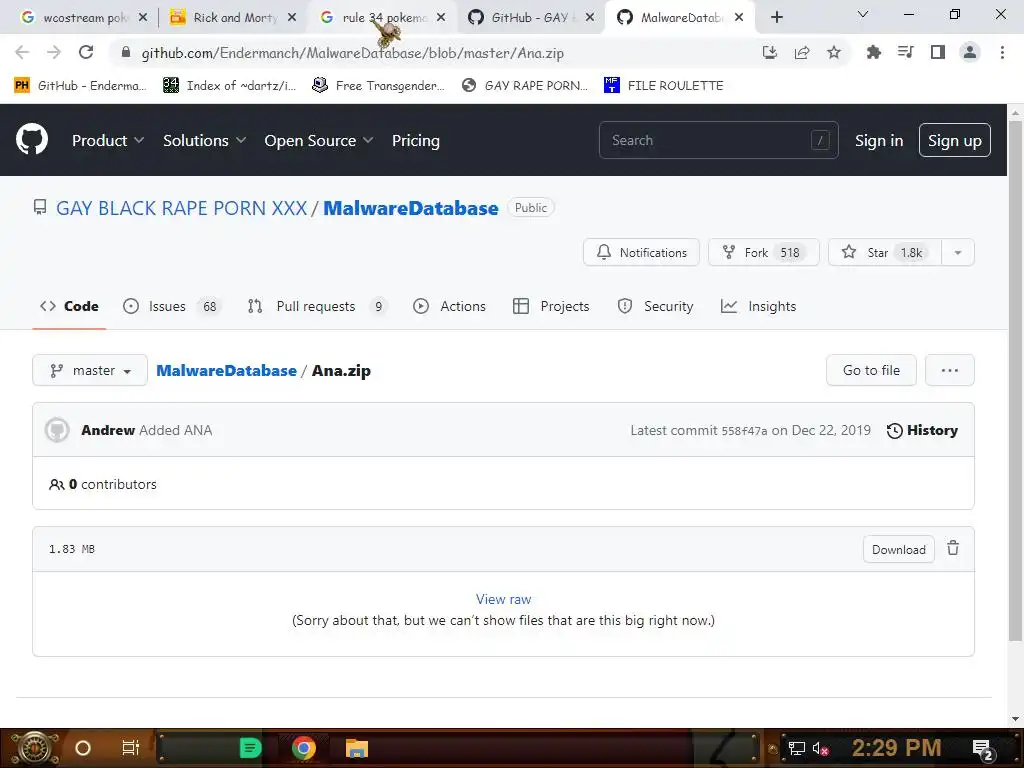The width and height of the screenshot is (1024, 768).
Task: Open a new browser tab
Action: [x=776, y=17]
